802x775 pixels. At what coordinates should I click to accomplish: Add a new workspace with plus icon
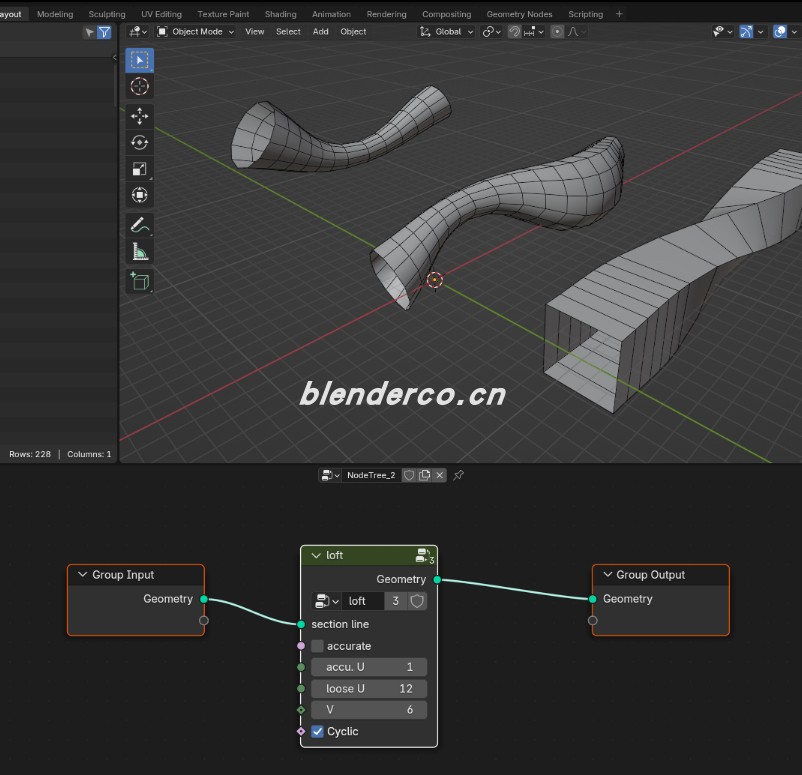[x=619, y=14]
